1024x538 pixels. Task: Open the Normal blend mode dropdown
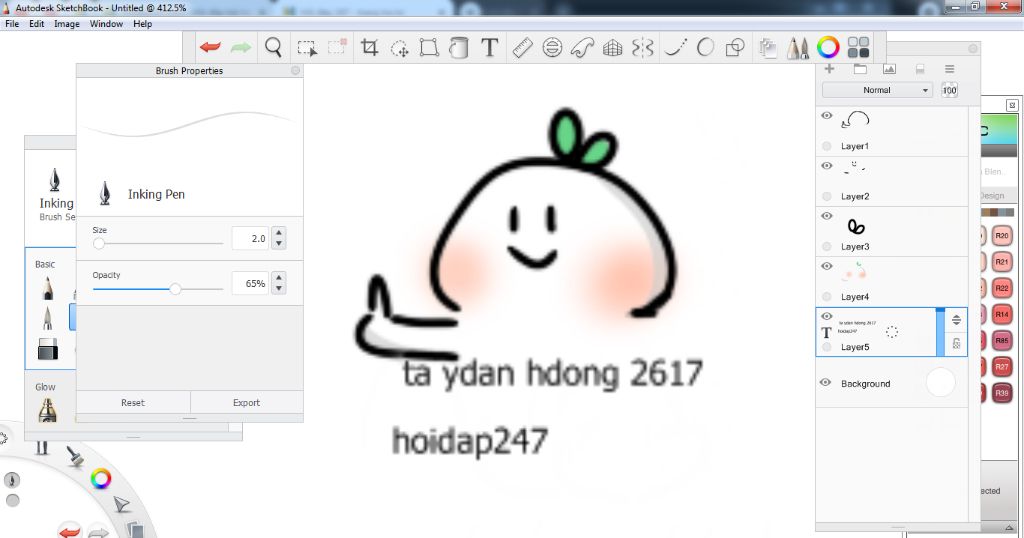click(x=877, y=90)
